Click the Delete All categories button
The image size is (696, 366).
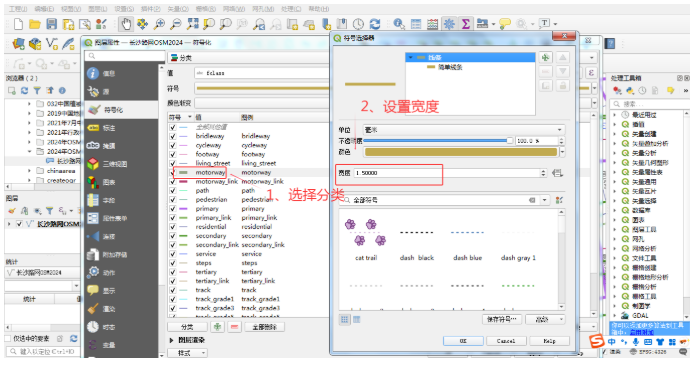point(265,327)
